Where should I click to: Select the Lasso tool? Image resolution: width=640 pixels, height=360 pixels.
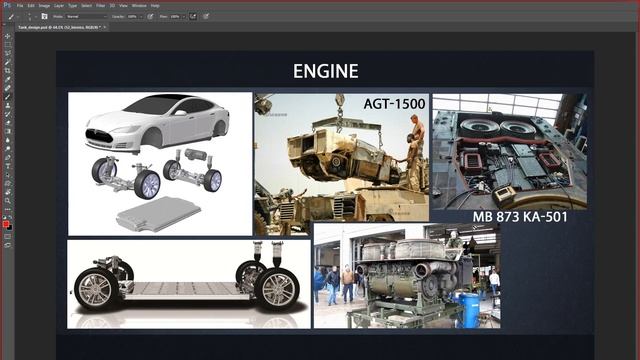tap(7, 53)
